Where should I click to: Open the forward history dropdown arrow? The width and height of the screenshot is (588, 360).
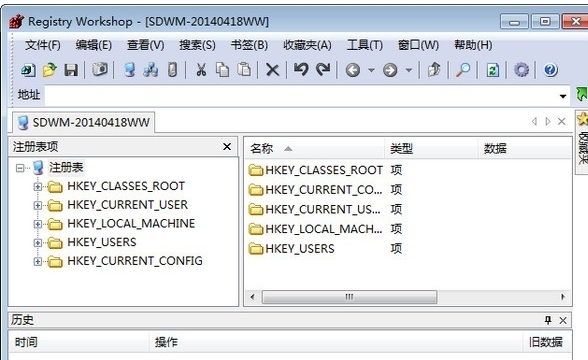pyautogui.click(x=409, y=70)
